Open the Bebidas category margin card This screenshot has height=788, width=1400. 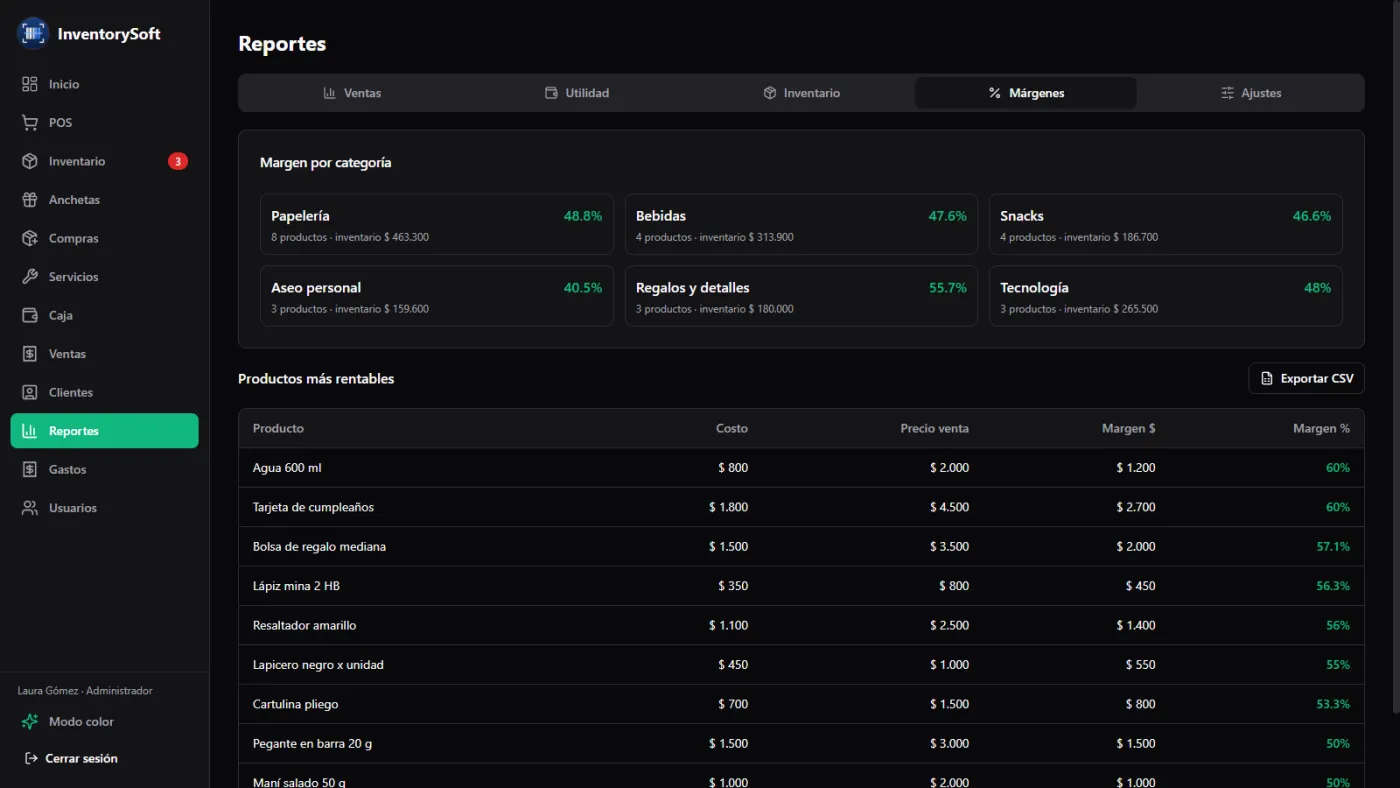tap(801, 225)
